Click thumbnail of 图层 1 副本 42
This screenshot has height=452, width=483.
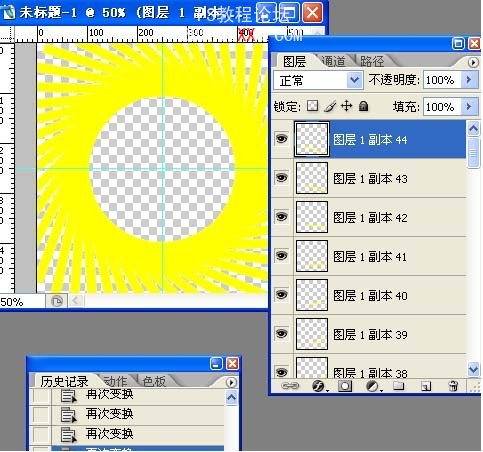[312, 217]
